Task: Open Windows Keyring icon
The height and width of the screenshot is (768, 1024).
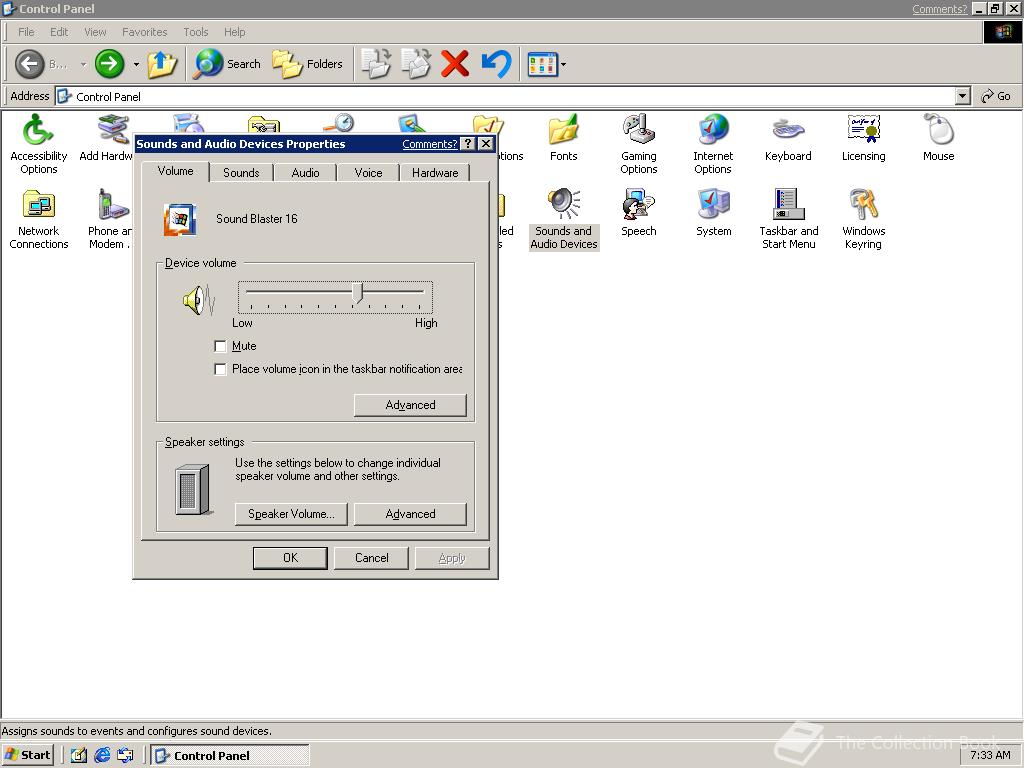Action: coord(863,219)
